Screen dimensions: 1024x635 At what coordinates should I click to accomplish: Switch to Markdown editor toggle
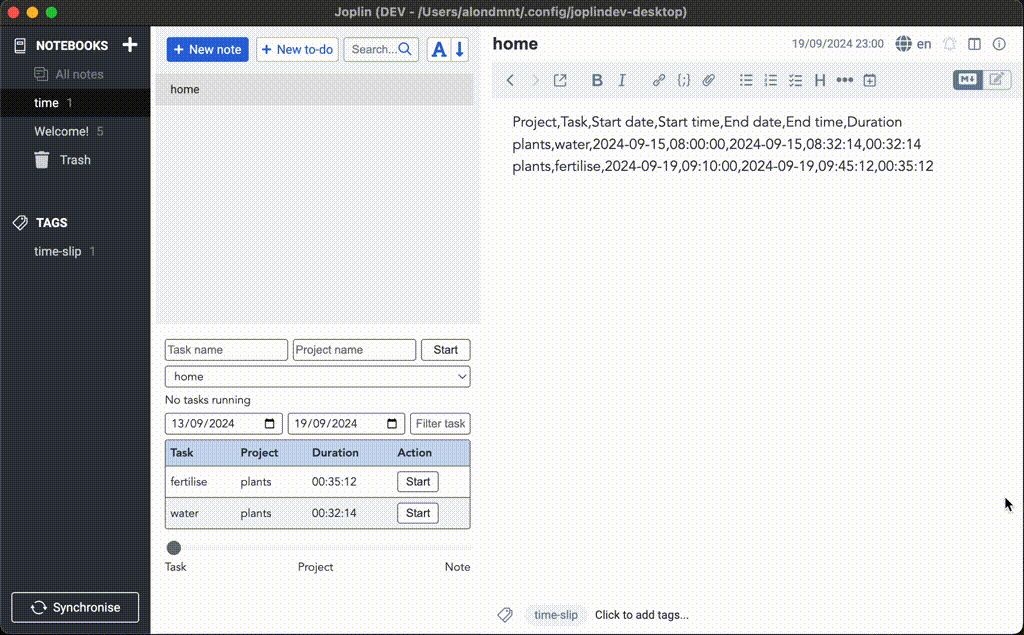[967, 80]
